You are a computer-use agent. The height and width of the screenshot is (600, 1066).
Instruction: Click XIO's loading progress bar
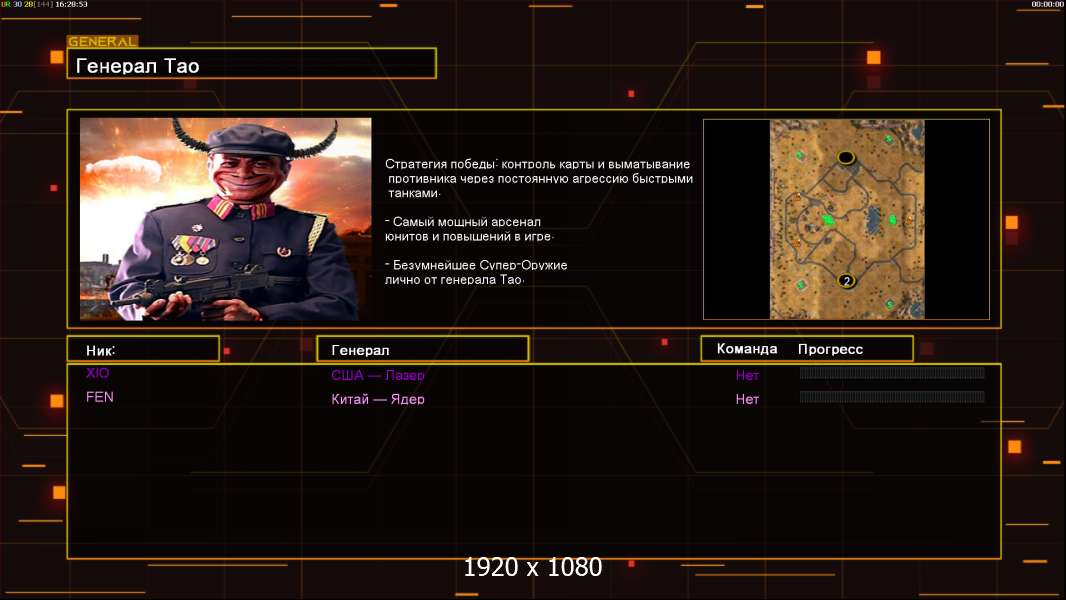[892, 373]
